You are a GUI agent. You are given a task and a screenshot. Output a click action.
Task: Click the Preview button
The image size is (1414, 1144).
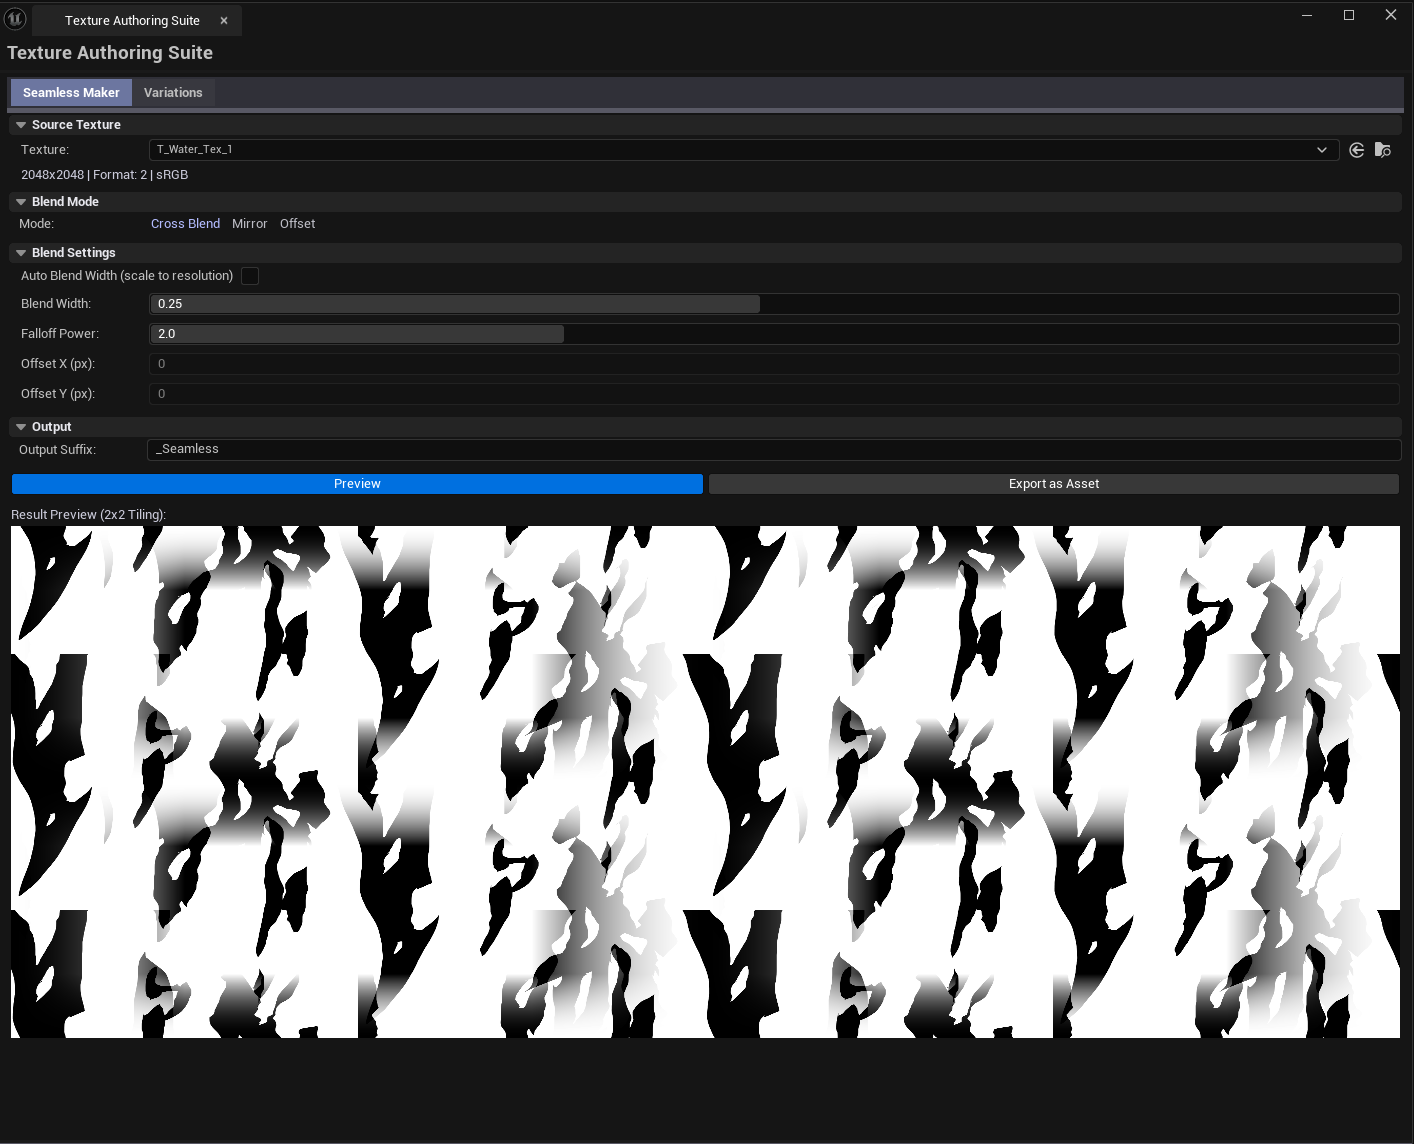click(x=357, y=484)
